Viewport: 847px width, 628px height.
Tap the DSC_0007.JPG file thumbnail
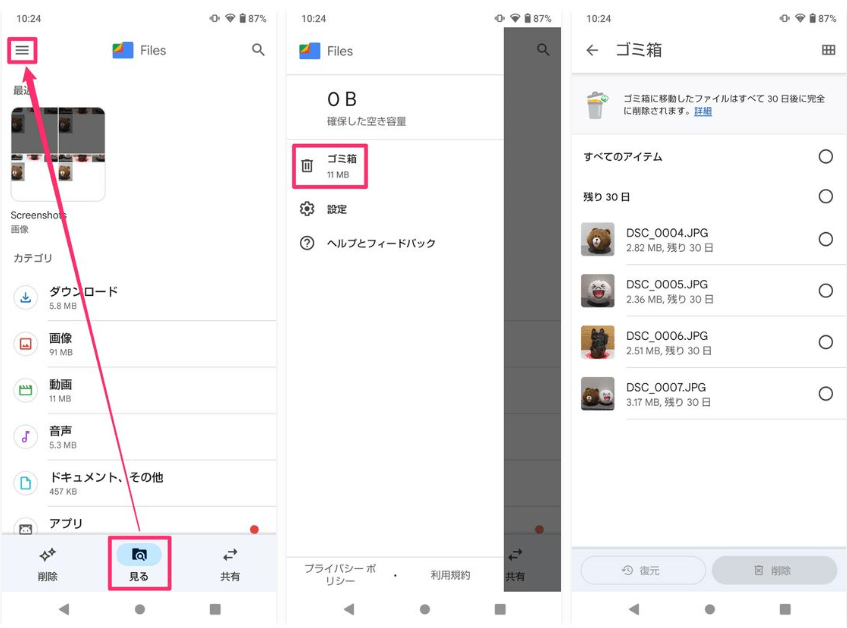pyautogui.click(x=598, y=394)
